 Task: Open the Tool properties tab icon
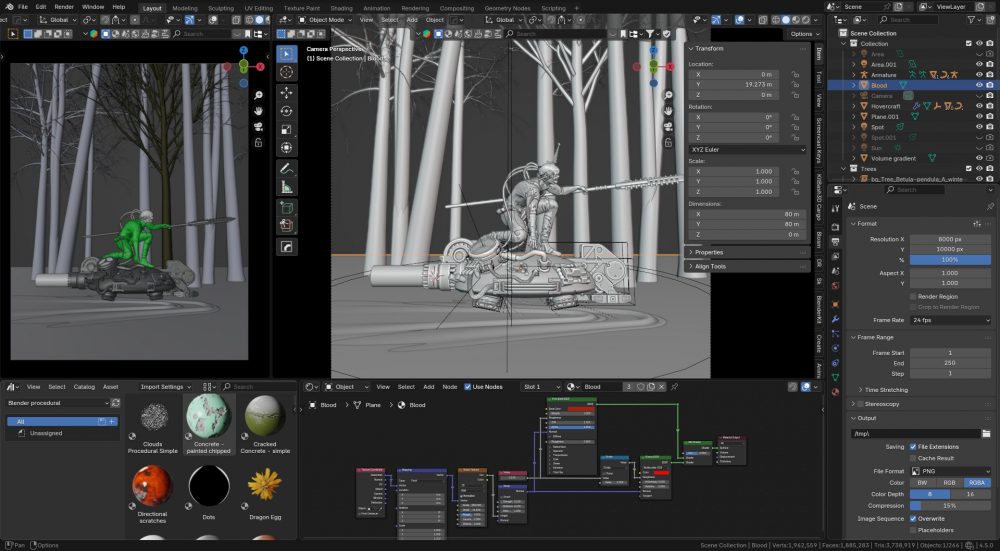pyautogui.click(x=835, y=209)
